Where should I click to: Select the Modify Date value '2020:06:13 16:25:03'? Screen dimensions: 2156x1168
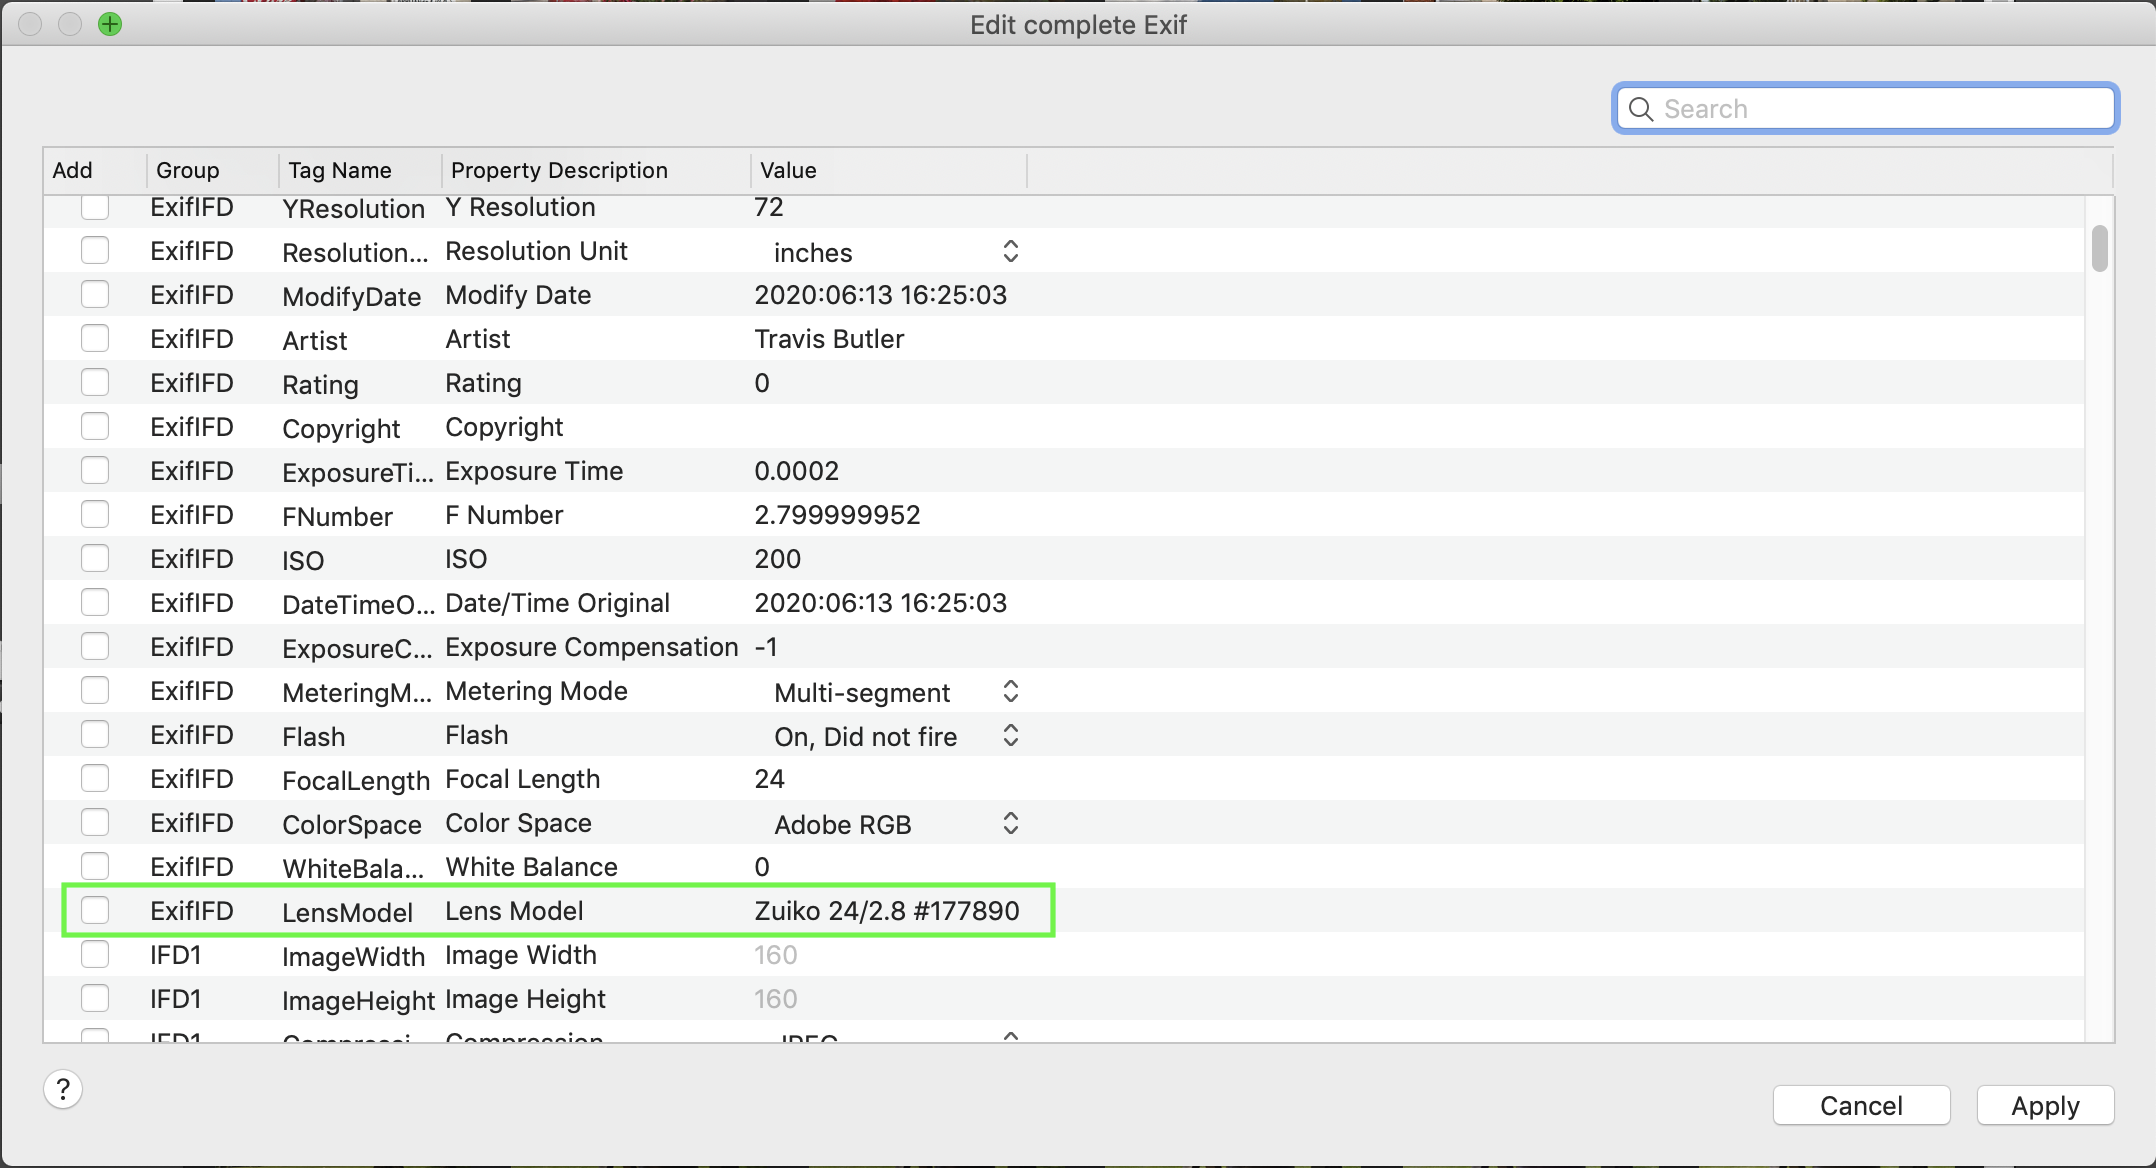(880, 295)
